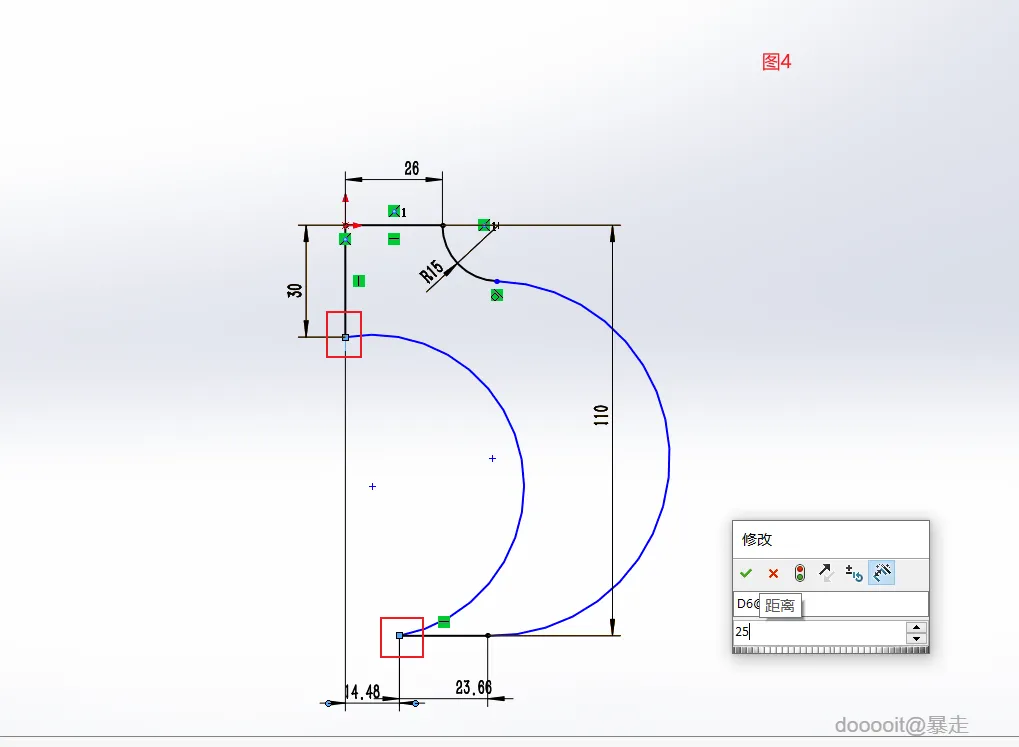Select the 110 vertical dimension
The width and height of the screenshot is (1019, 747).
[x=601, y=415]
